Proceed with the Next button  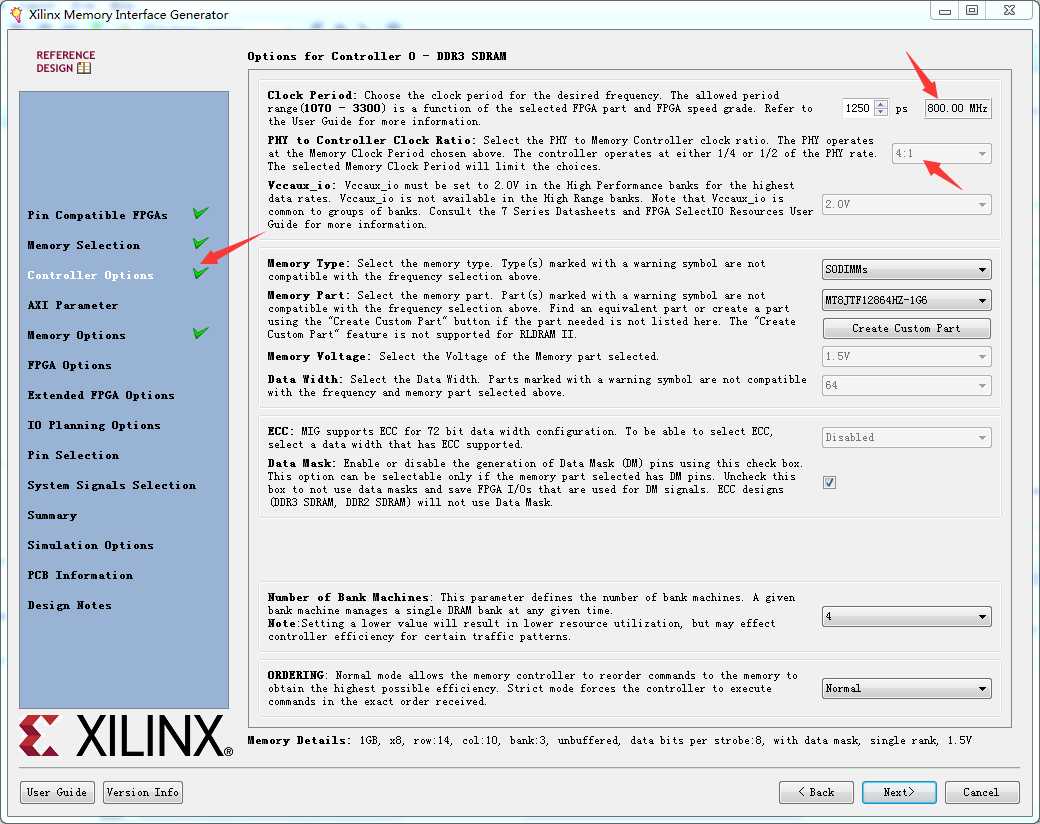click(899, 792)
